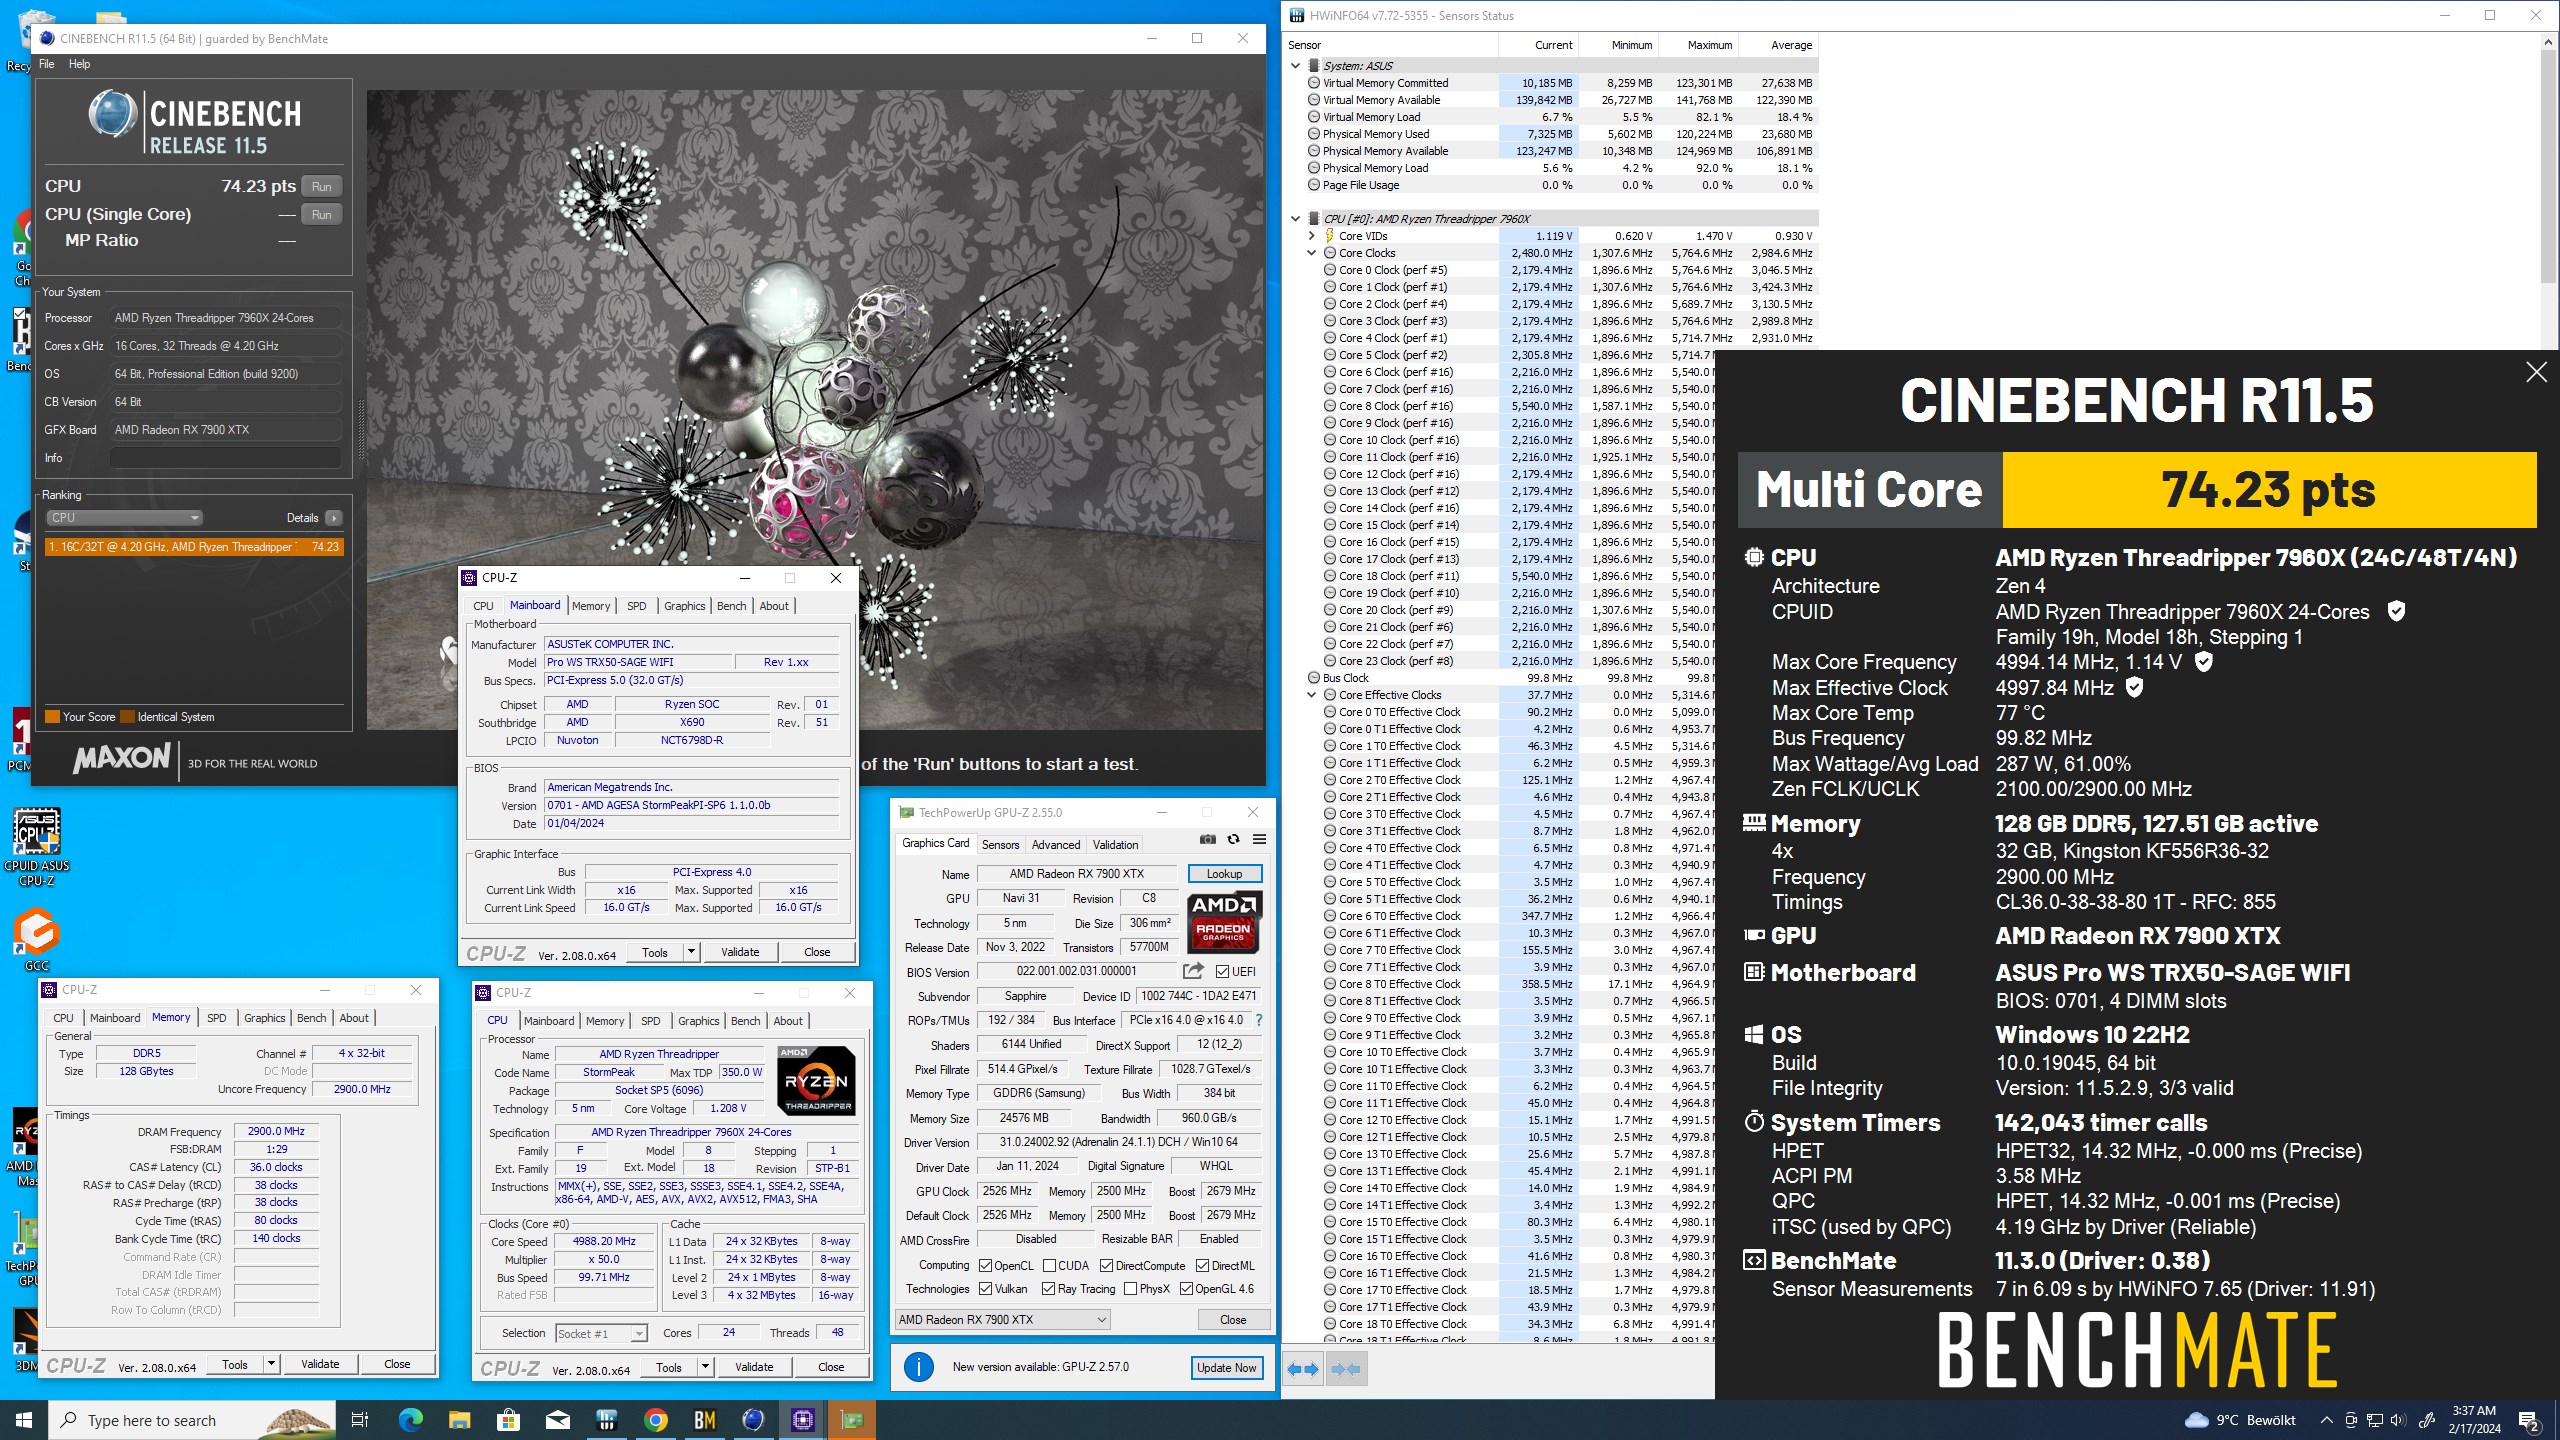This screenshot has width=2560, height=1440.
Task: Toggle the DirectCompute checkbox in GPU-Z
Action: coord(1106,1265)
